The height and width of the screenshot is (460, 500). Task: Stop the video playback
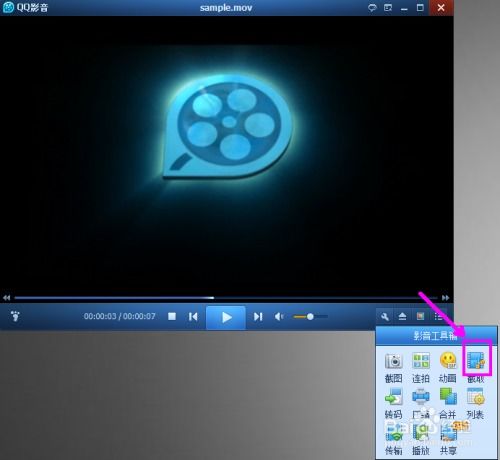tap(172, 316)
